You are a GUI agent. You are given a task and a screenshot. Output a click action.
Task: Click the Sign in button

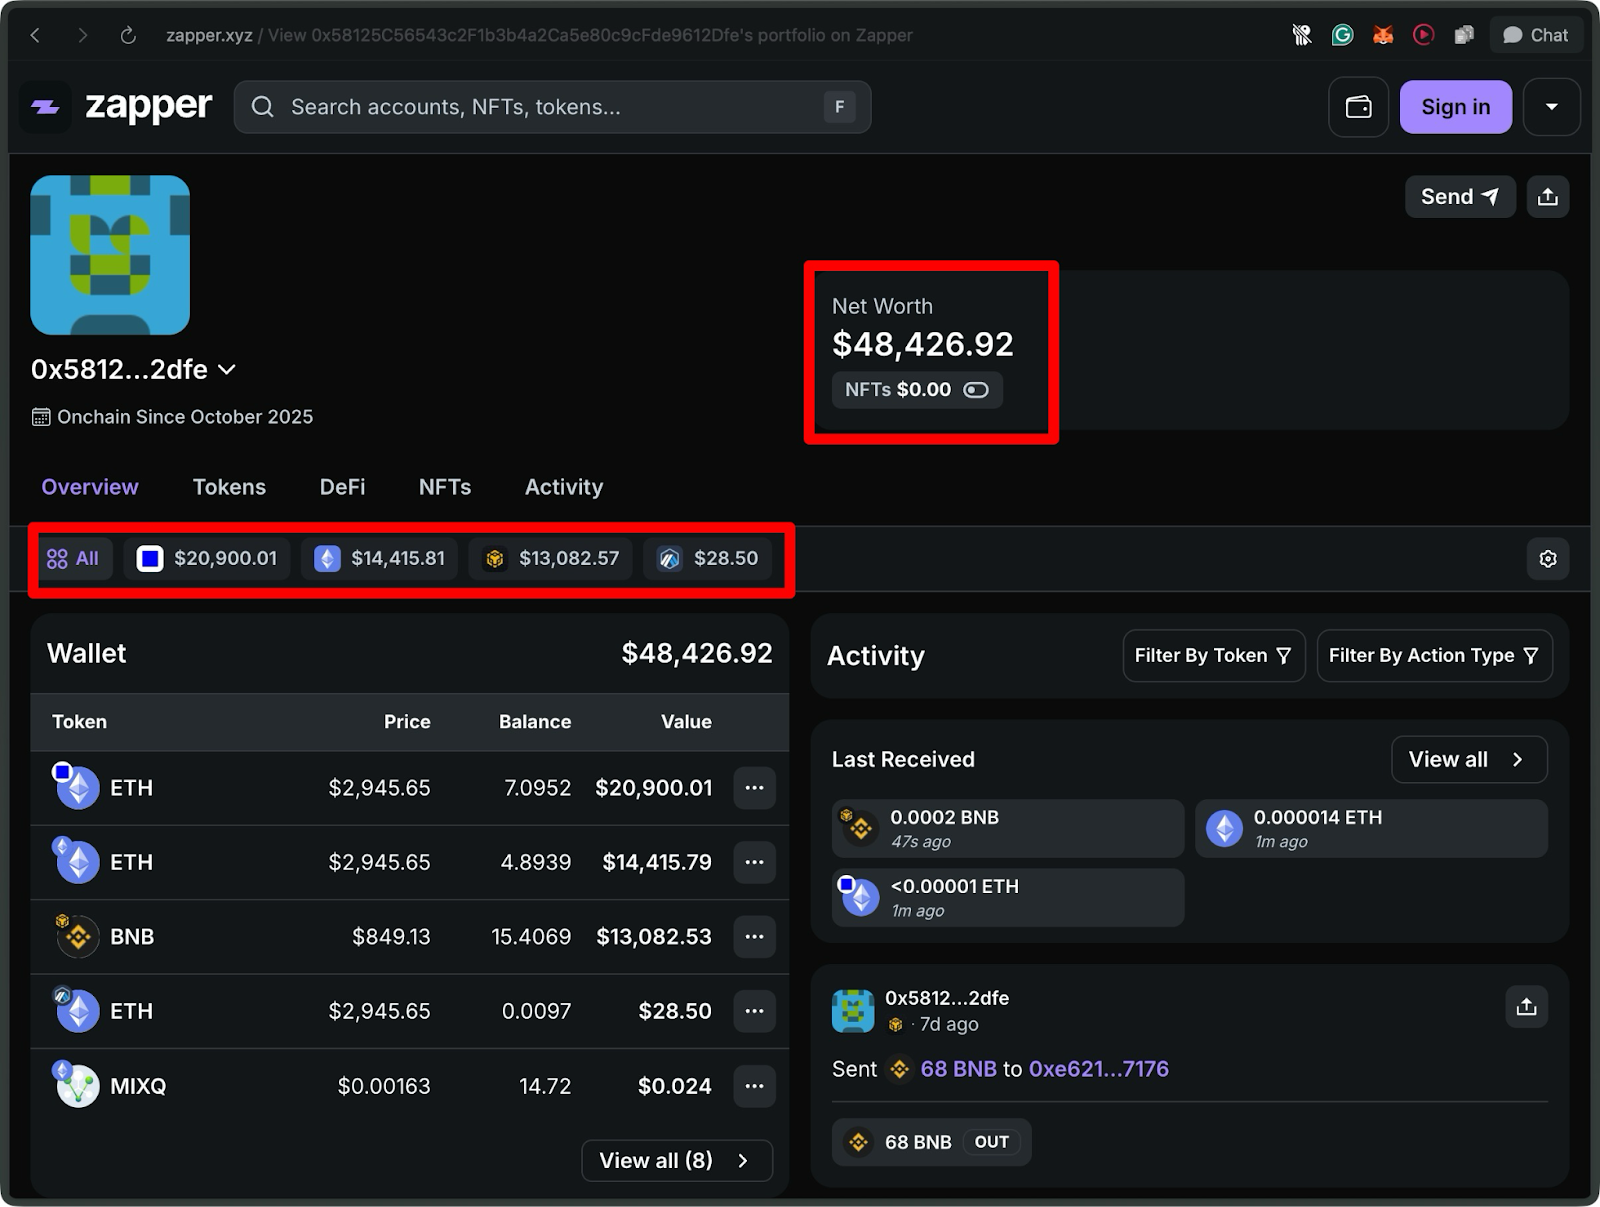(x=1455, y=107)
